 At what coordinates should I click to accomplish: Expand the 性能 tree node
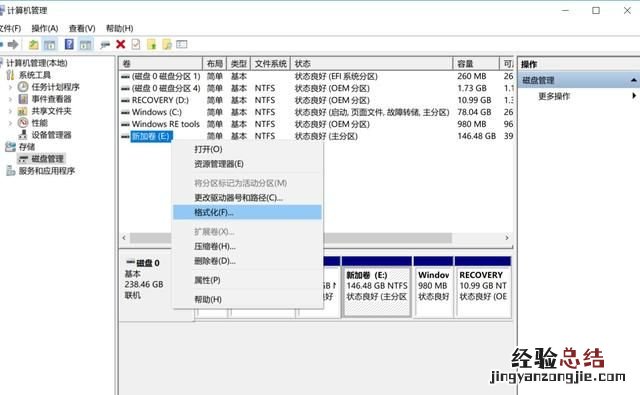point(10,123)
